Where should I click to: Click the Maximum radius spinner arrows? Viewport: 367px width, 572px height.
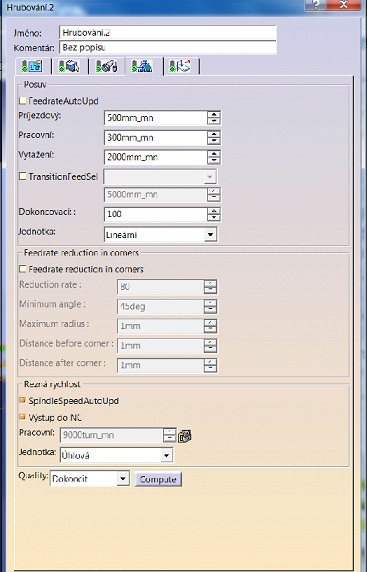coord(210,326)
